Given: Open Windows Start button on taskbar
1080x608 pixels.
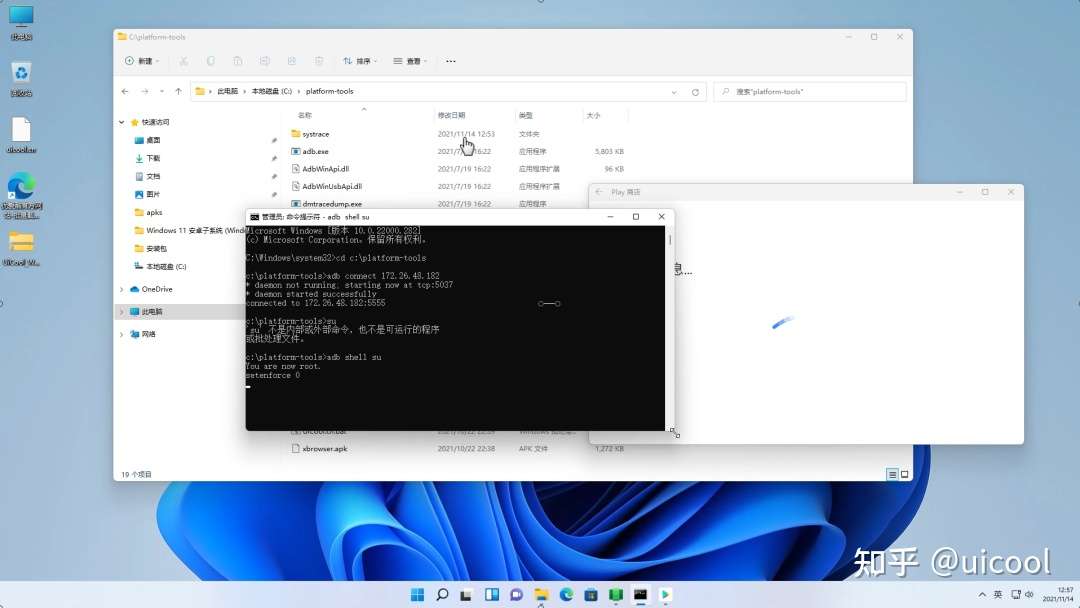Looking at the screenshot, I should coord(417,594).
